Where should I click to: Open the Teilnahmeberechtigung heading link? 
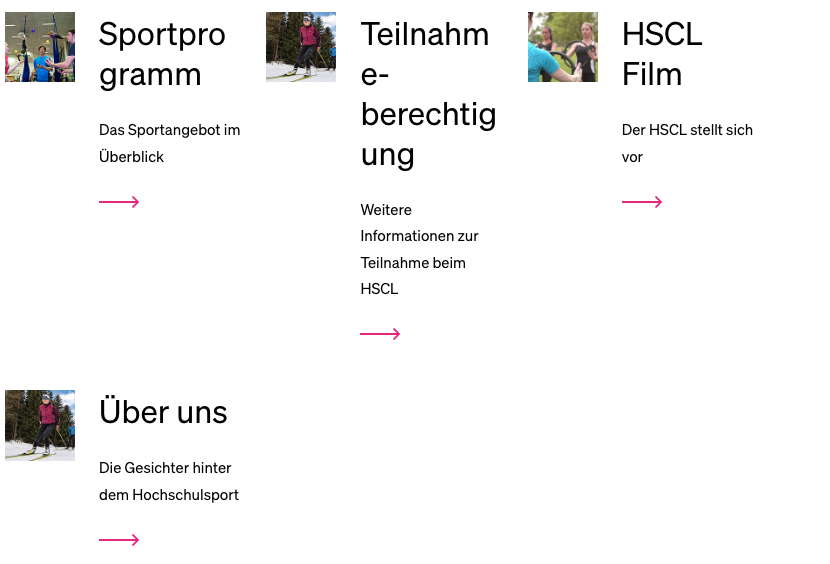point(428,94)
